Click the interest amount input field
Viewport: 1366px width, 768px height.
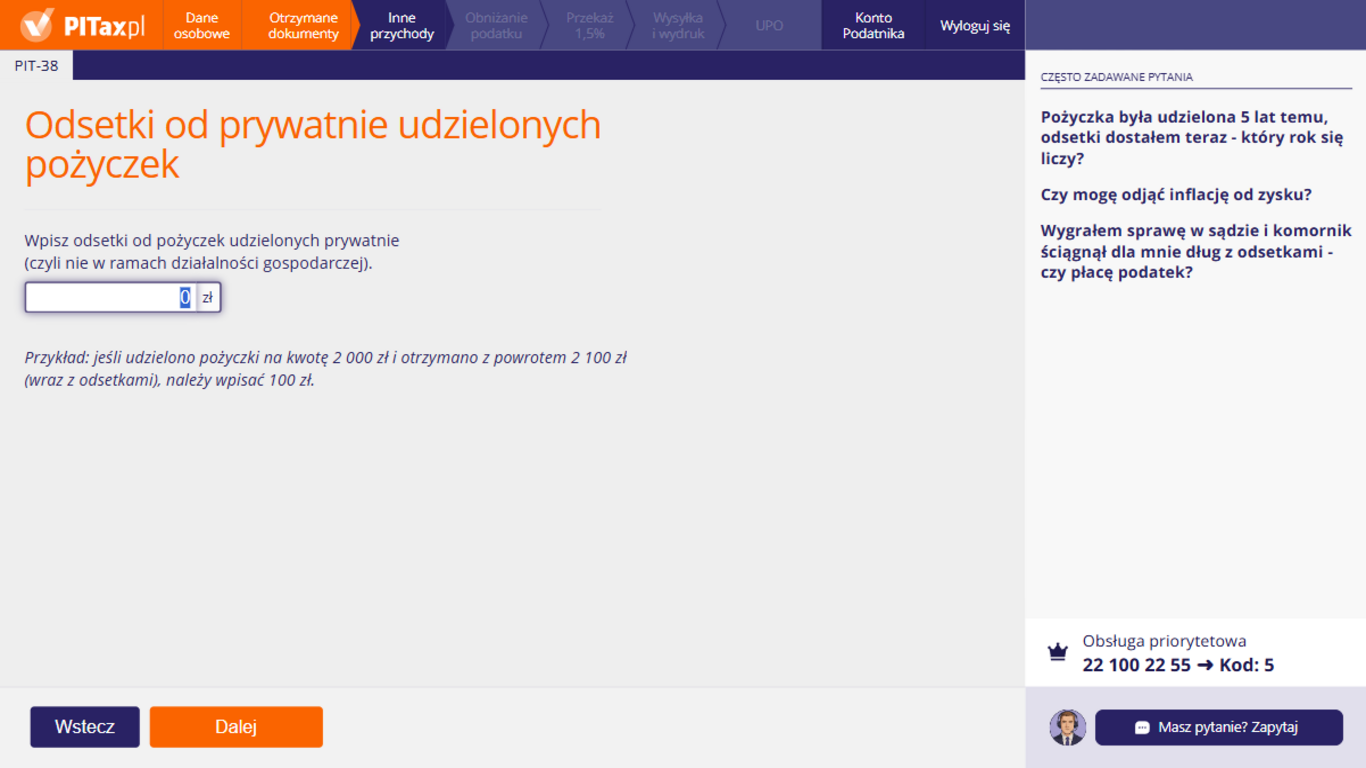[x=110, y=296]
